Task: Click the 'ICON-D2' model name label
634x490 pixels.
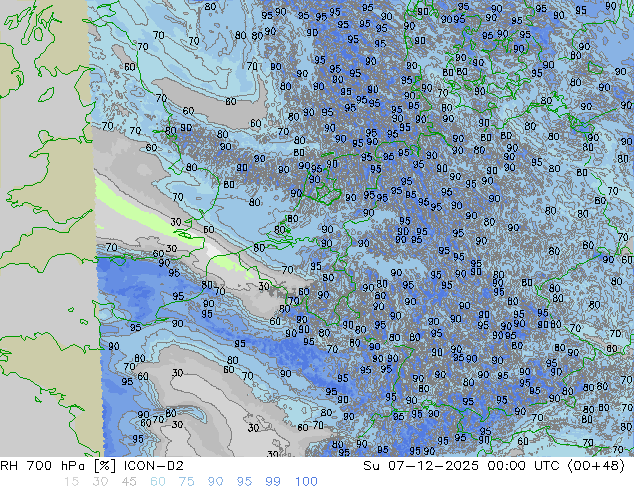Action: [154, 466]
